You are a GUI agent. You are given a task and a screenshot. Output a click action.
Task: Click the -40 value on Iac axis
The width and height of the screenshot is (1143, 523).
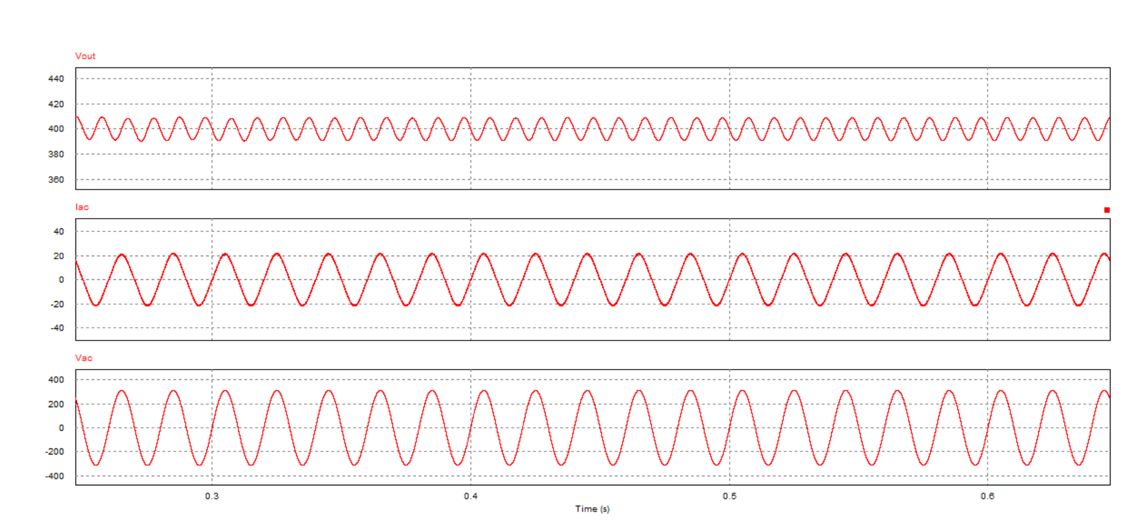coord(56,328)
